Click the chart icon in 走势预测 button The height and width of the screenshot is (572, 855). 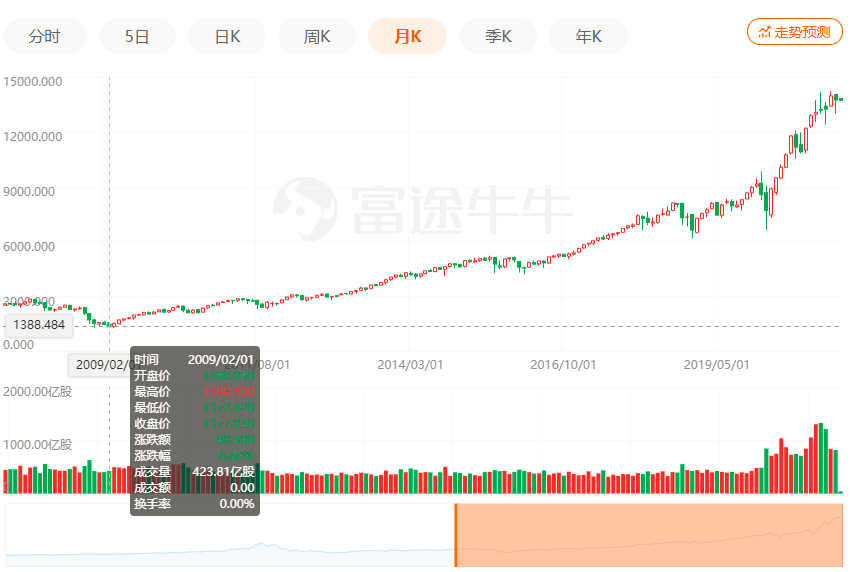tap(764, 32)
